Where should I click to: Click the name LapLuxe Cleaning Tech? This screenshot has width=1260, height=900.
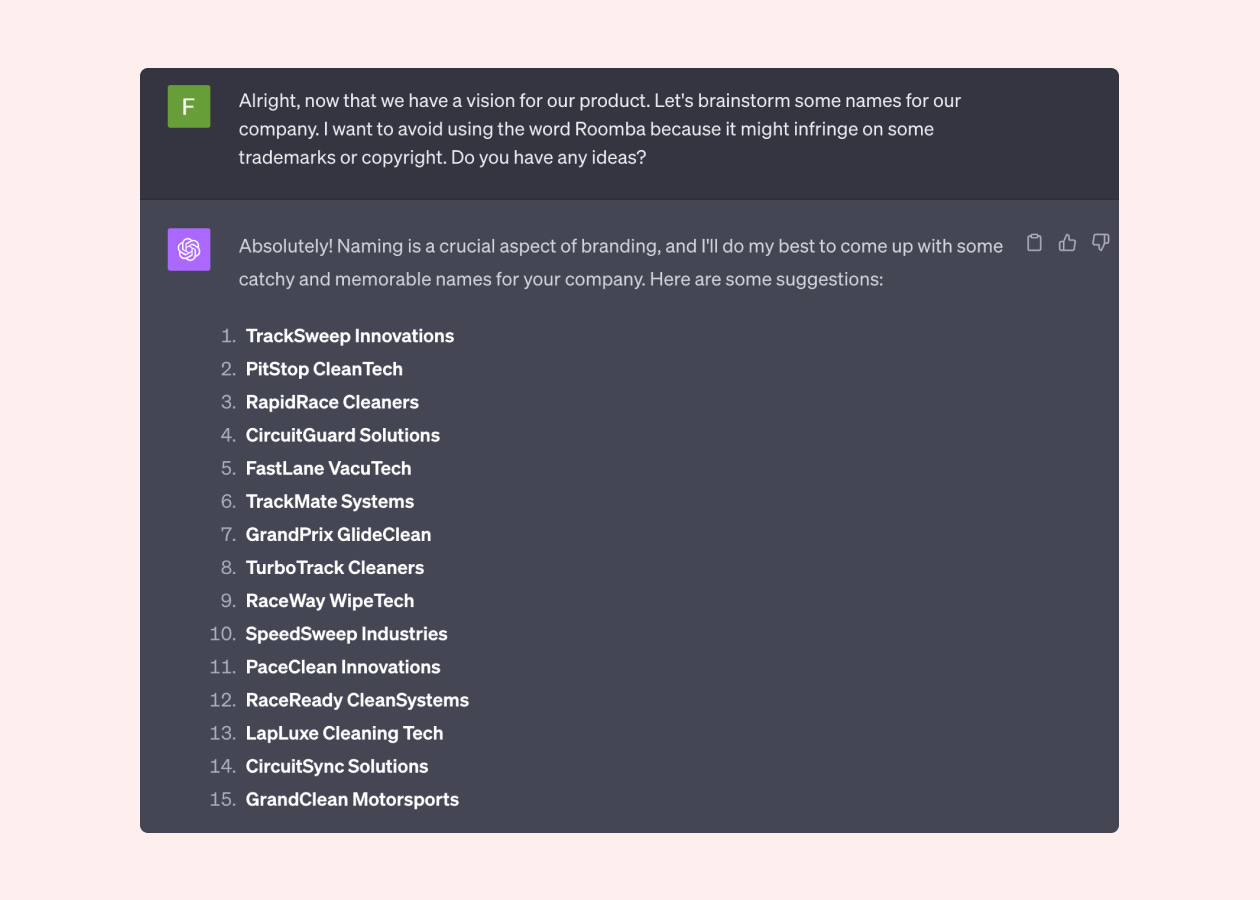tap(344, 733)
